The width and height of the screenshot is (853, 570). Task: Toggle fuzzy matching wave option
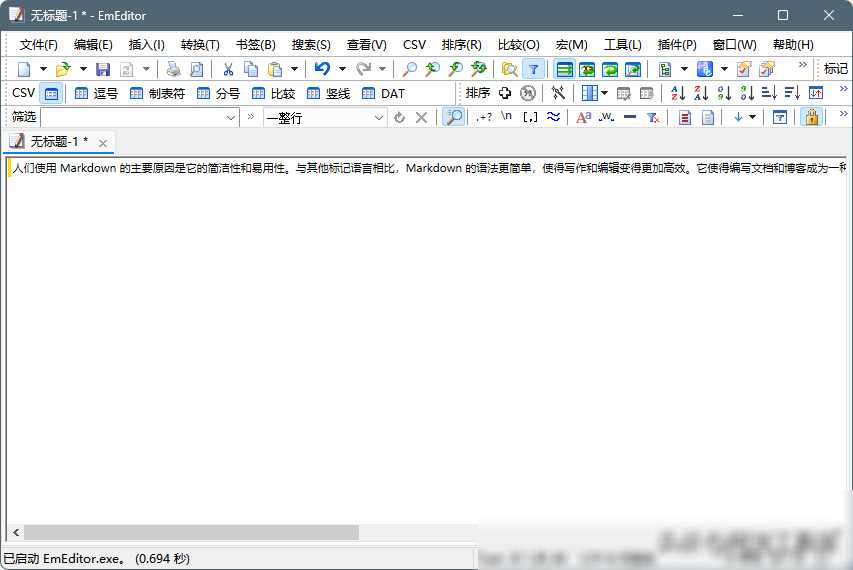pyautogui.click(x=553, y=117)
